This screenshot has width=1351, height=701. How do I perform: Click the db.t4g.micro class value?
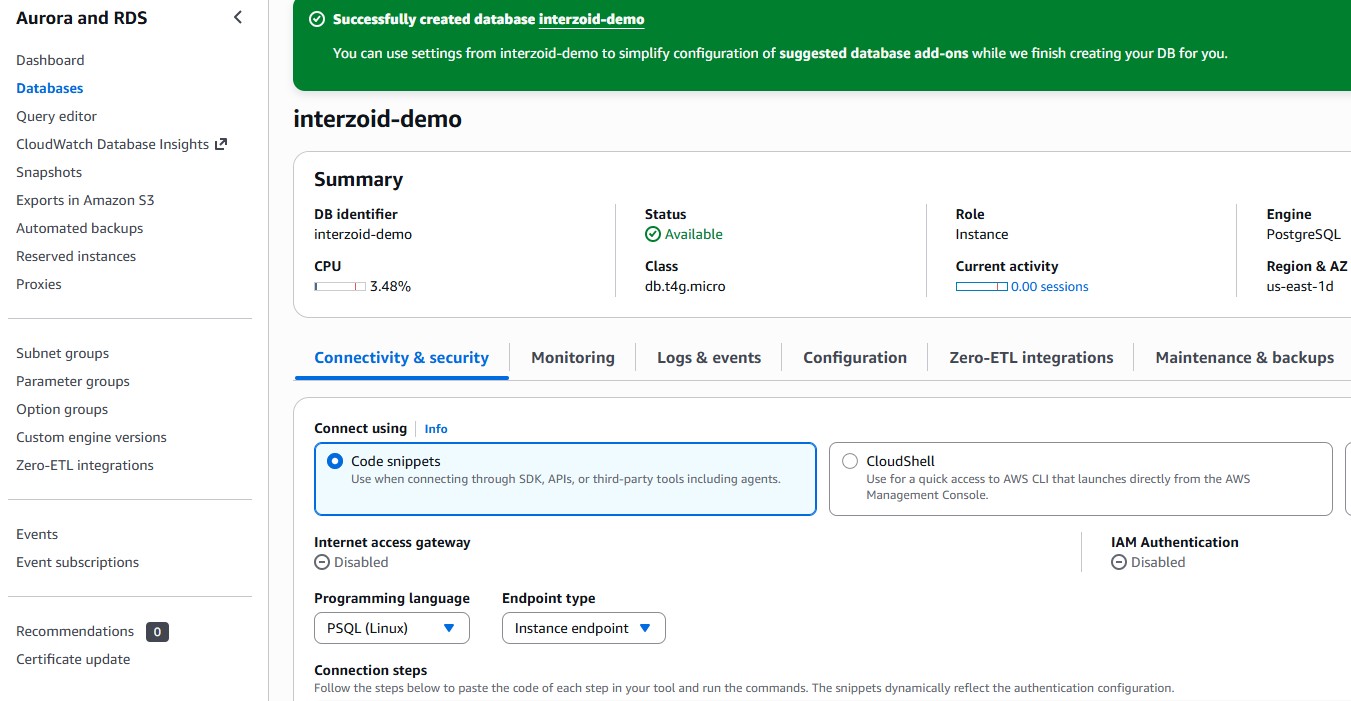pos(685,286)
